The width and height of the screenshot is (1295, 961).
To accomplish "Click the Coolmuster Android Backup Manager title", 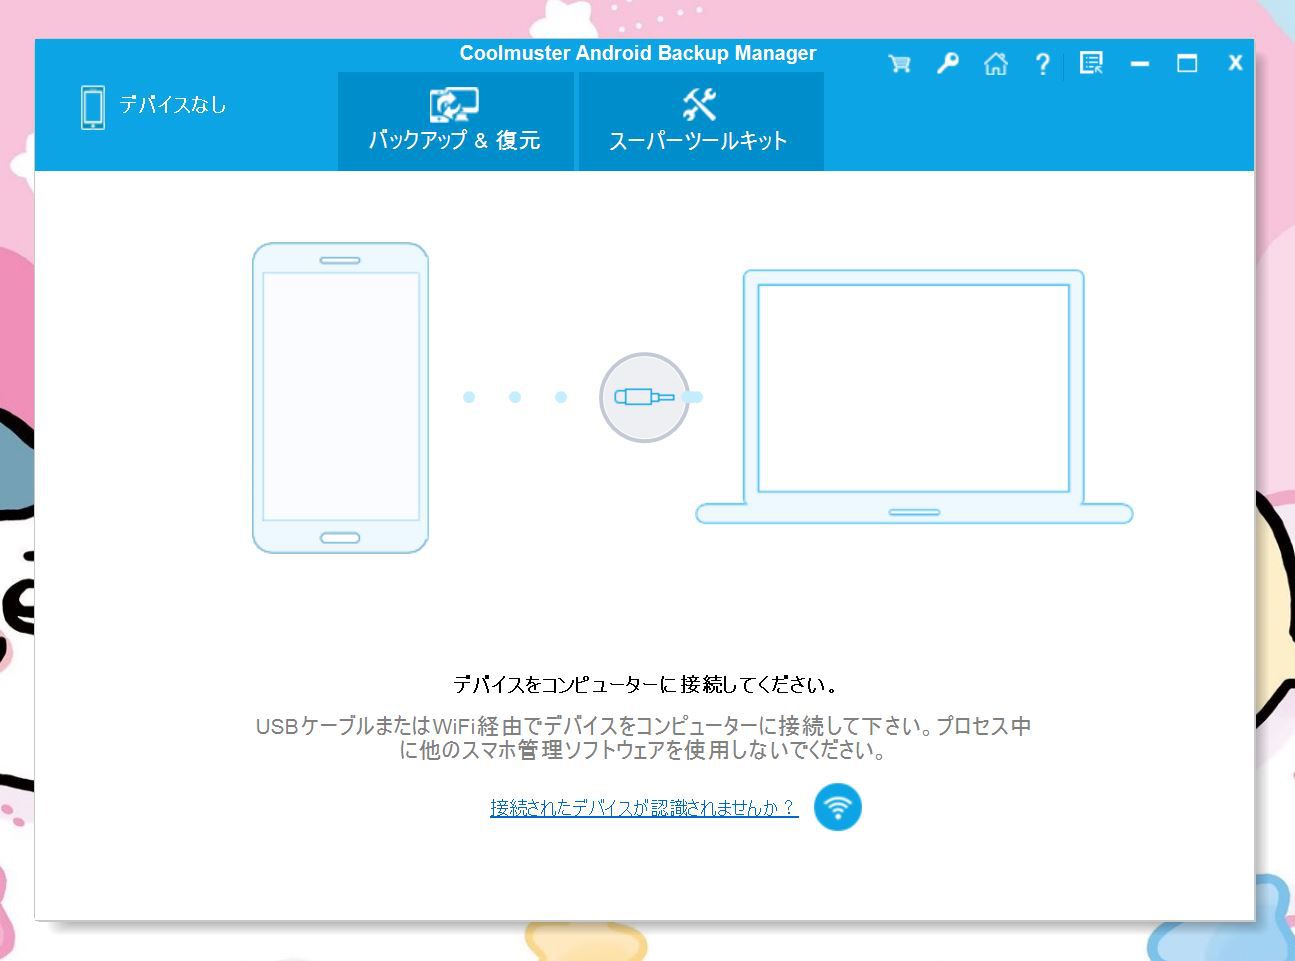I will (x=638, y=54).
